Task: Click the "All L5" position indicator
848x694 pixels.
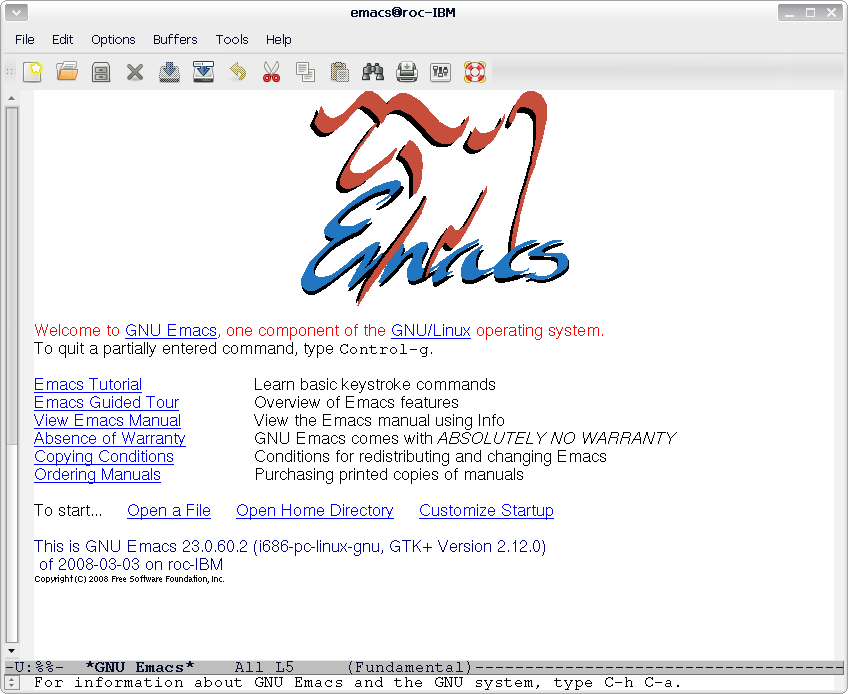Action: point(264,667)
